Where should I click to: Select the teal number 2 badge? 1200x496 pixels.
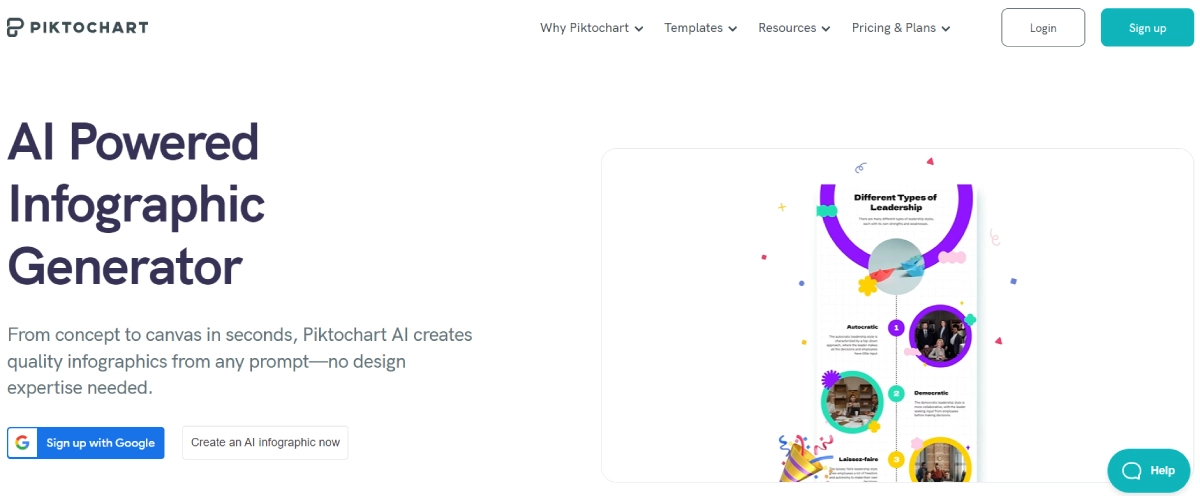point(896,394)
